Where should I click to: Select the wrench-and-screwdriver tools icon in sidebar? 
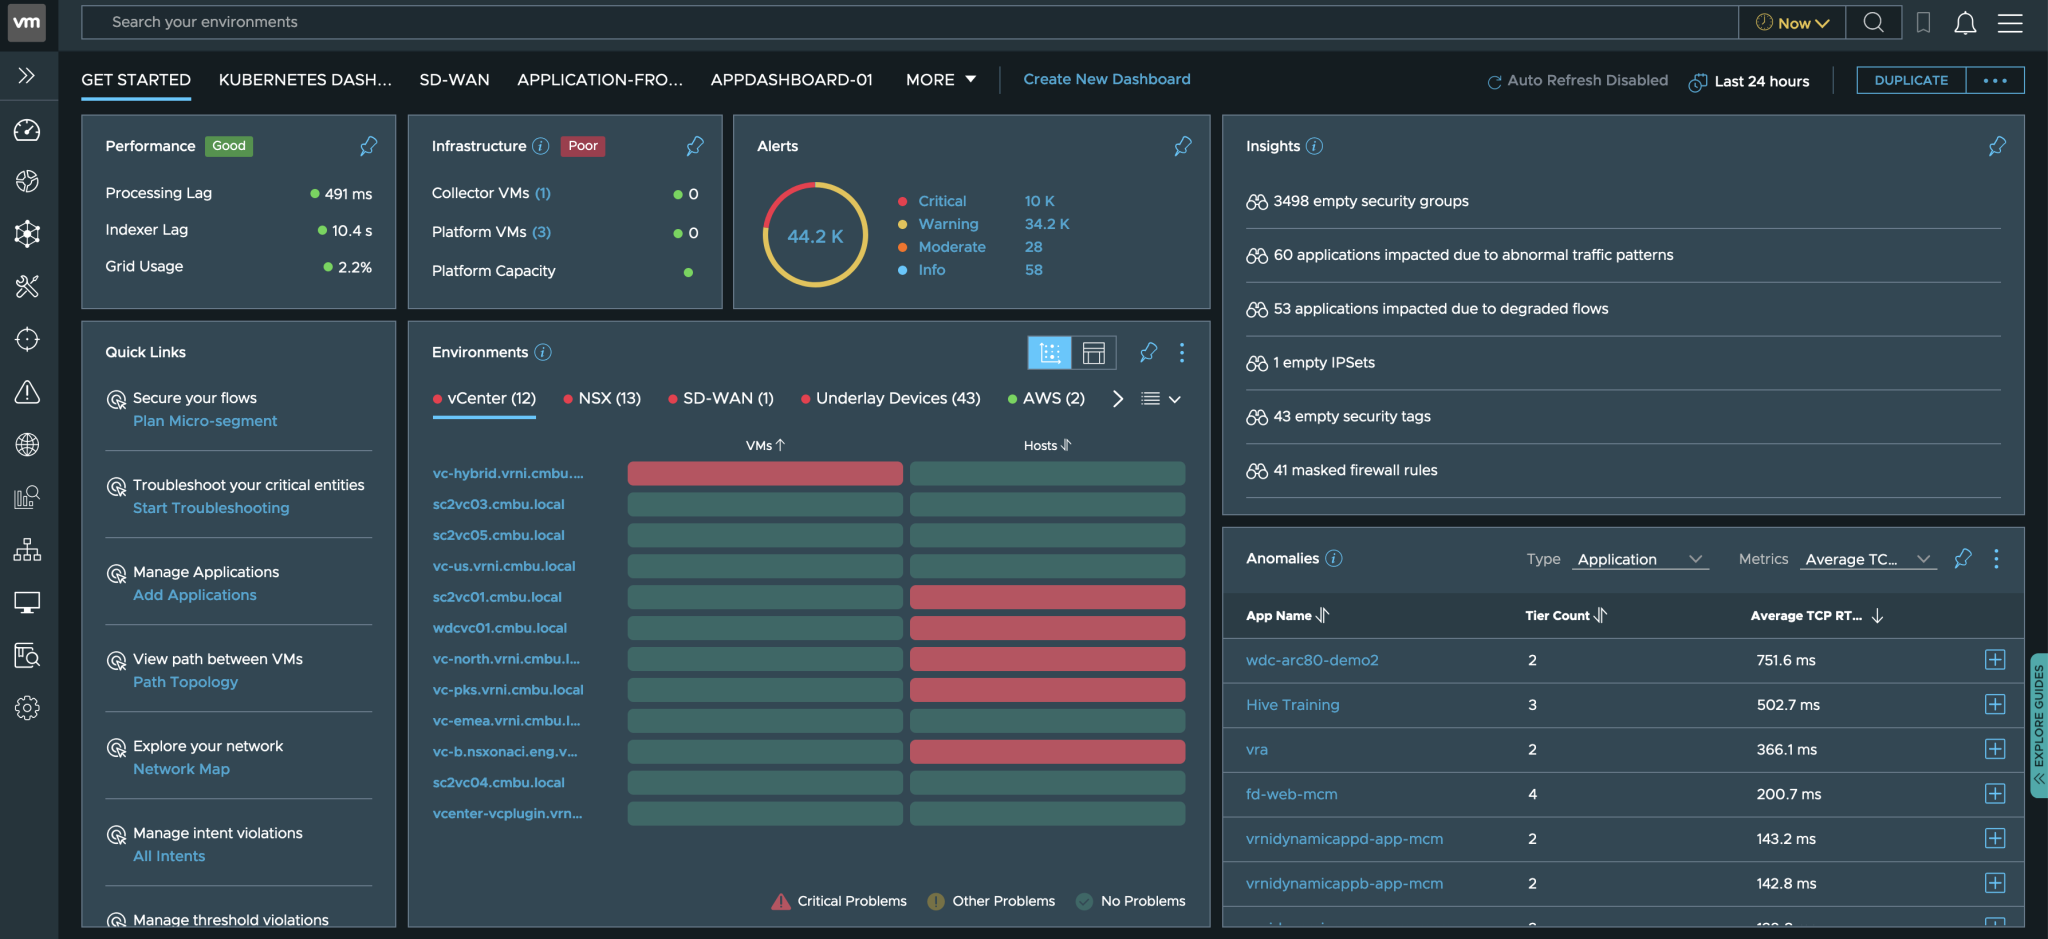pos(27,287)
